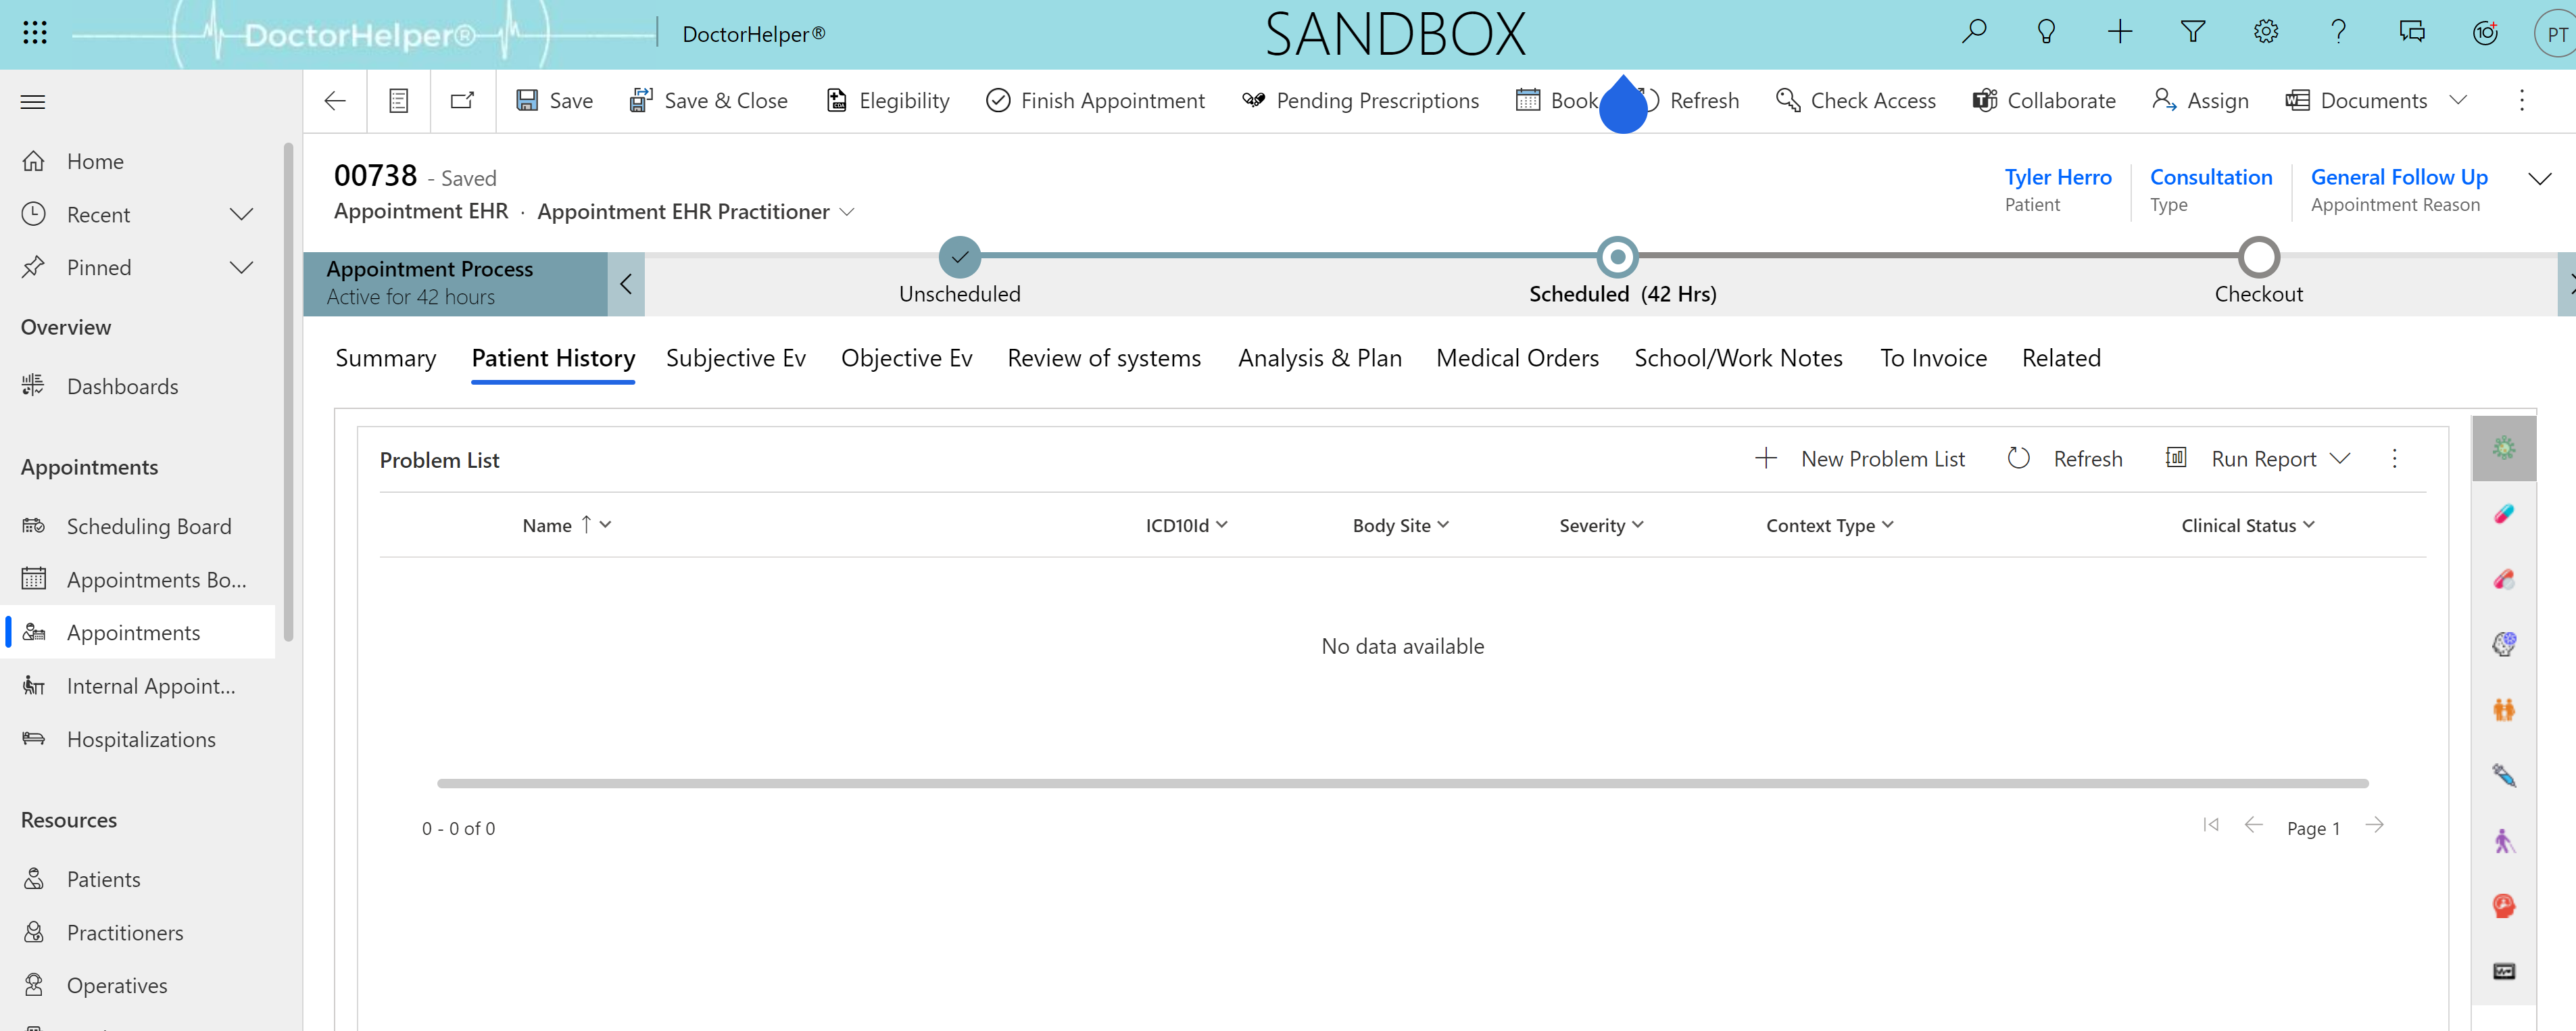Viewport: 2576px width, 1031px height.
Task: Open Elegibility check
Action: click(888, 101)
